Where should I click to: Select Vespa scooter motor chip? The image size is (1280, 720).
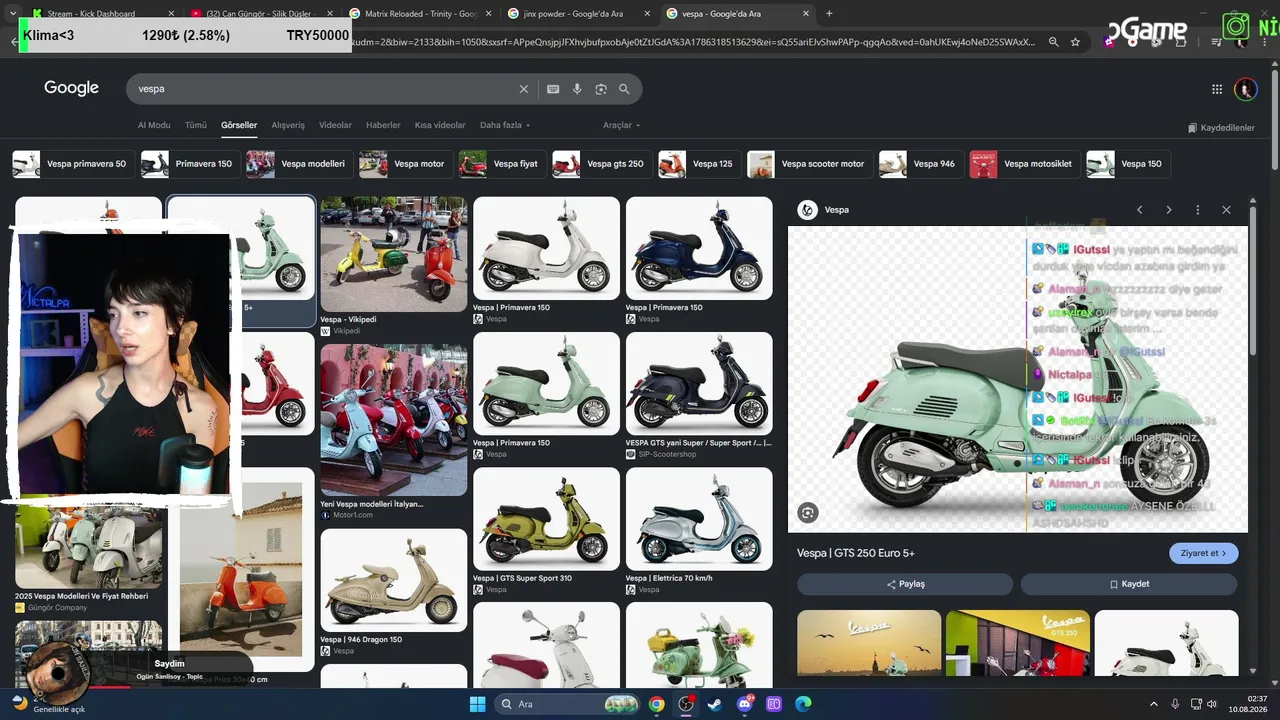[x=809, y=164]
